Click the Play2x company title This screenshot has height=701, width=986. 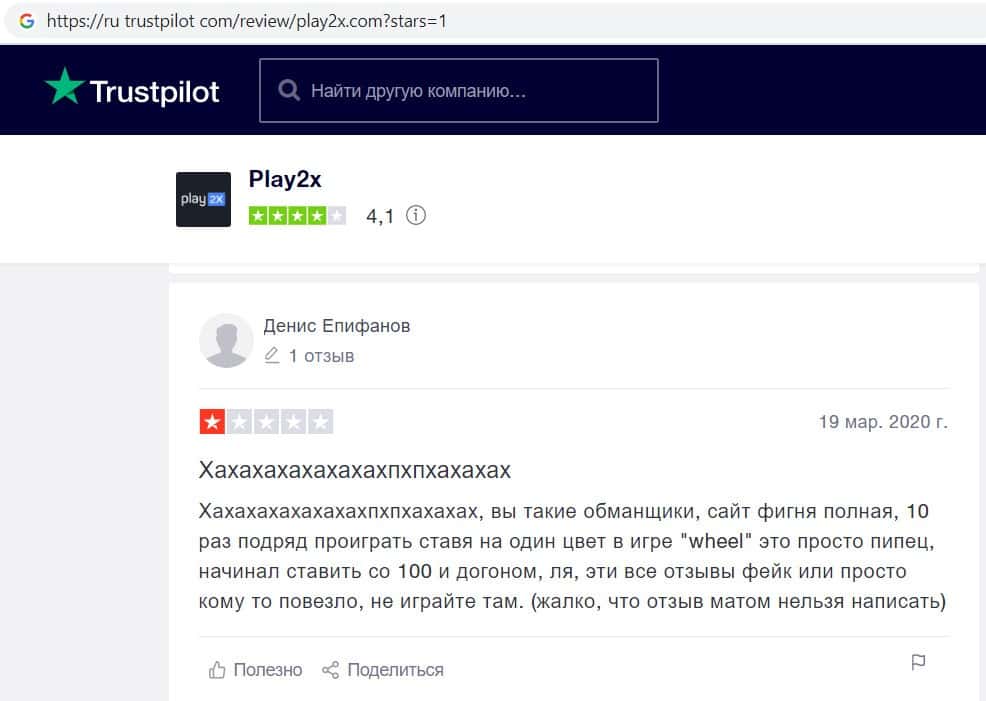pos(285,180)
